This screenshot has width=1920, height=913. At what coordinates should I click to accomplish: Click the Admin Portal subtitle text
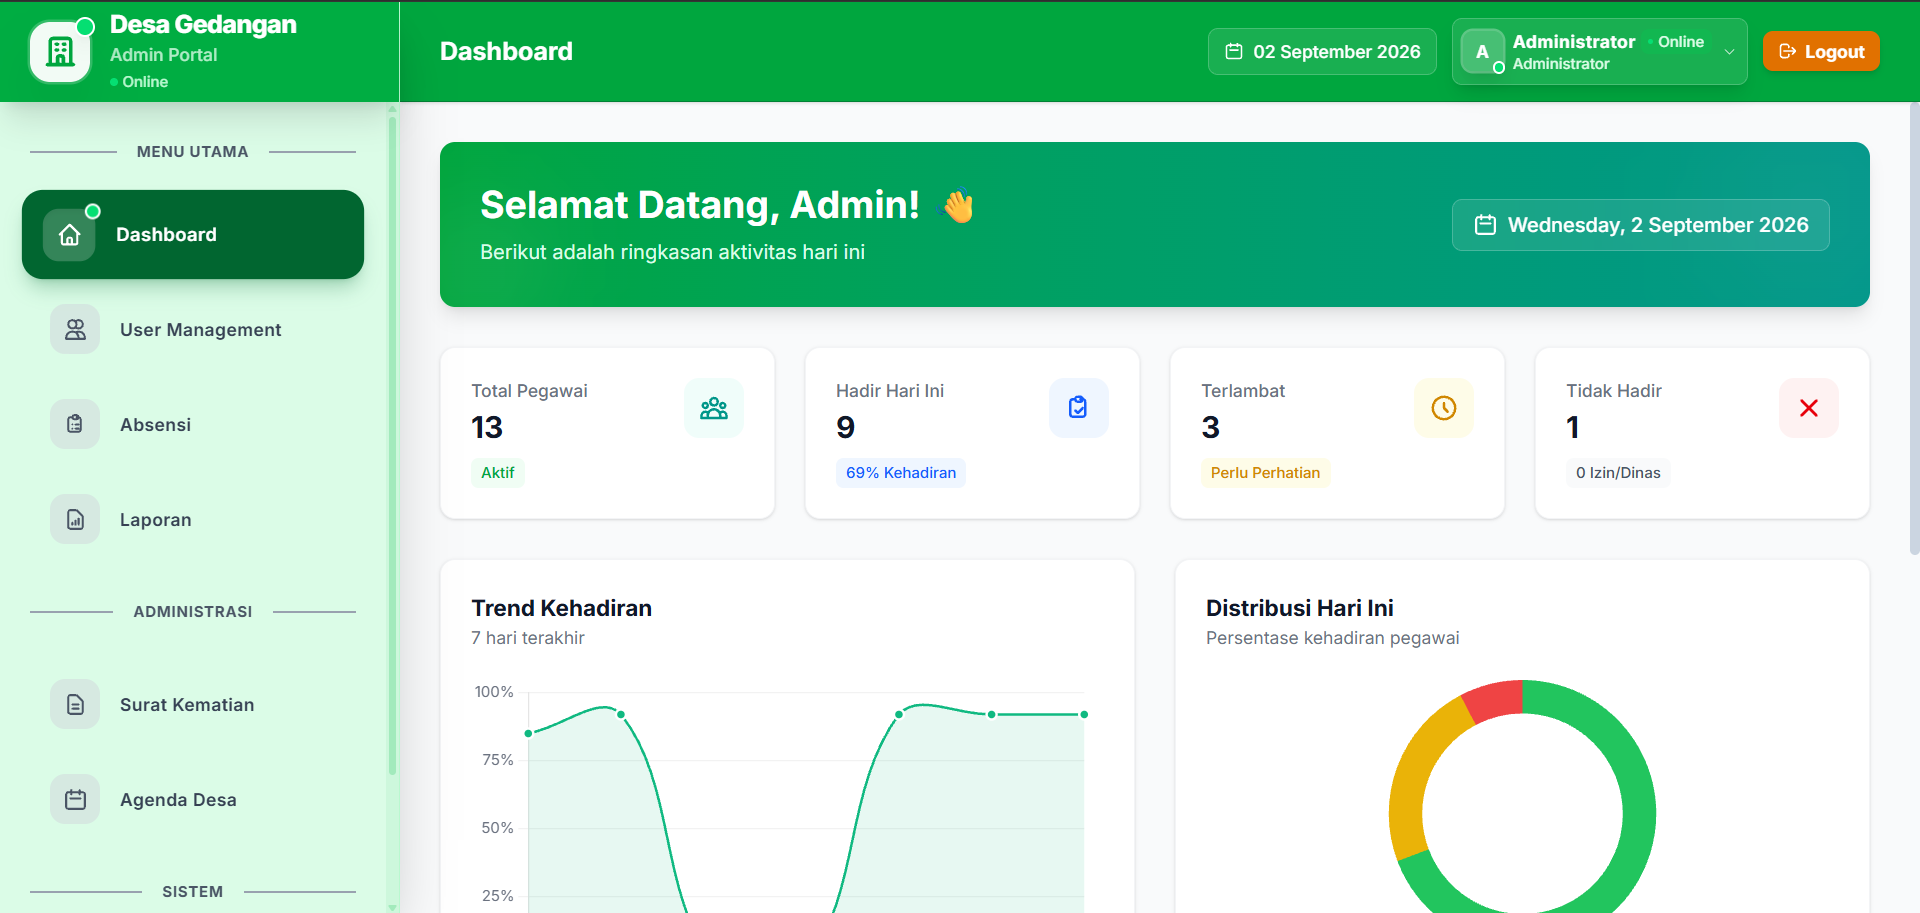[163, 55]
